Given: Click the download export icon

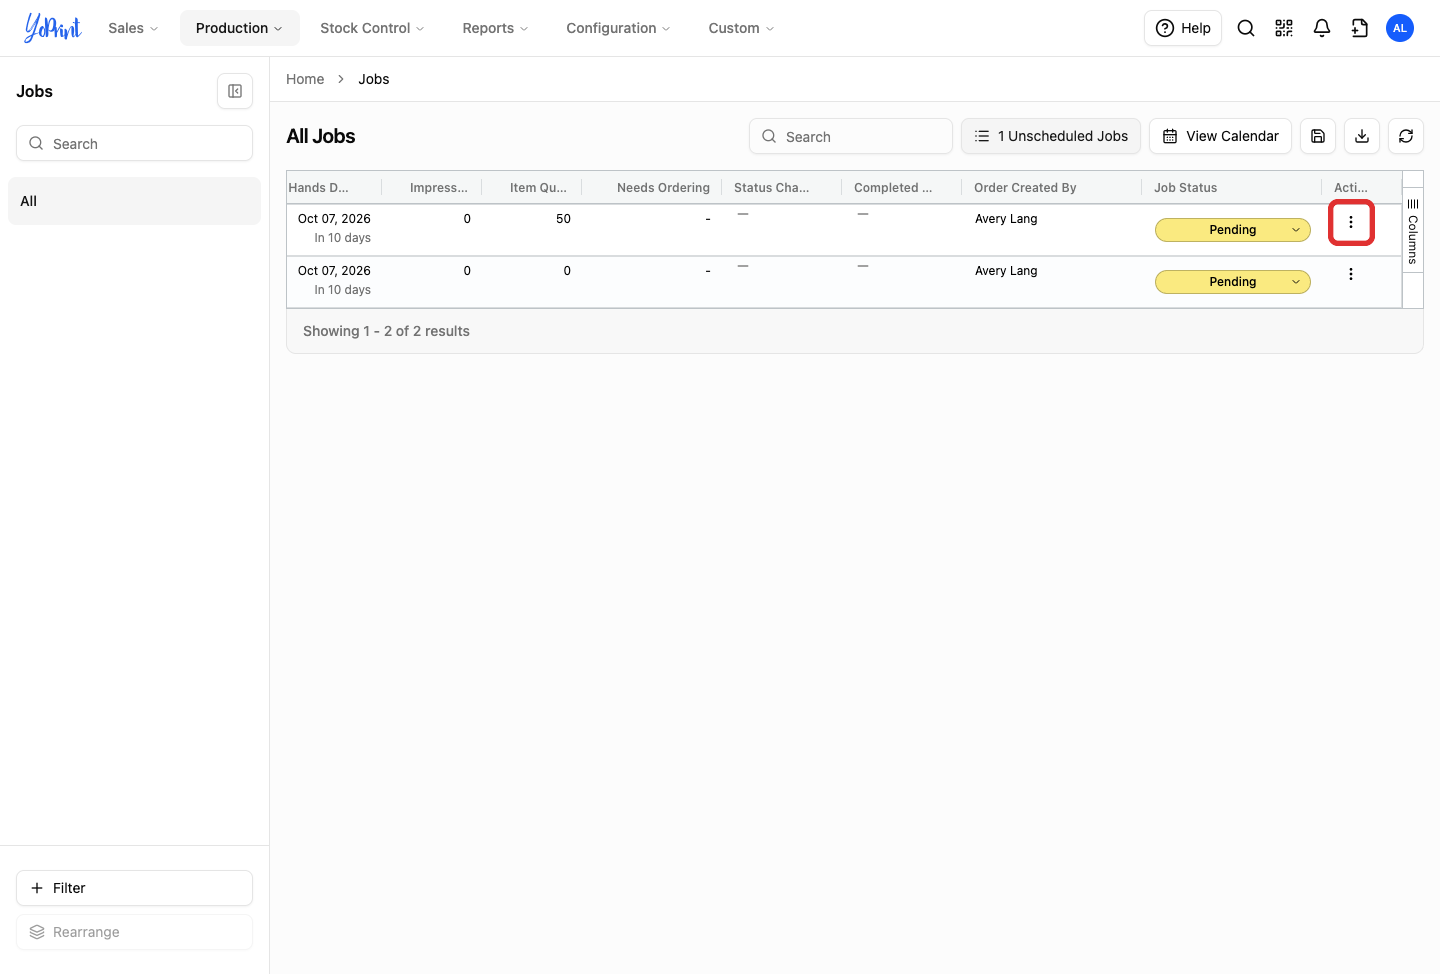Looking at the screenshot, I should coord(1362,136).
